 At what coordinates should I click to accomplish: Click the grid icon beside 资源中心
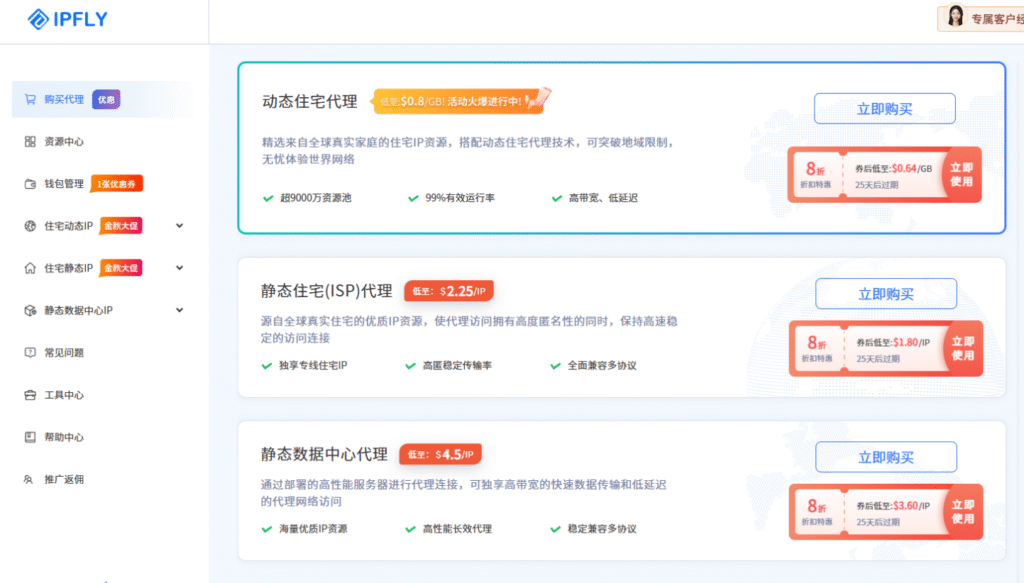[x=30, y=142]
